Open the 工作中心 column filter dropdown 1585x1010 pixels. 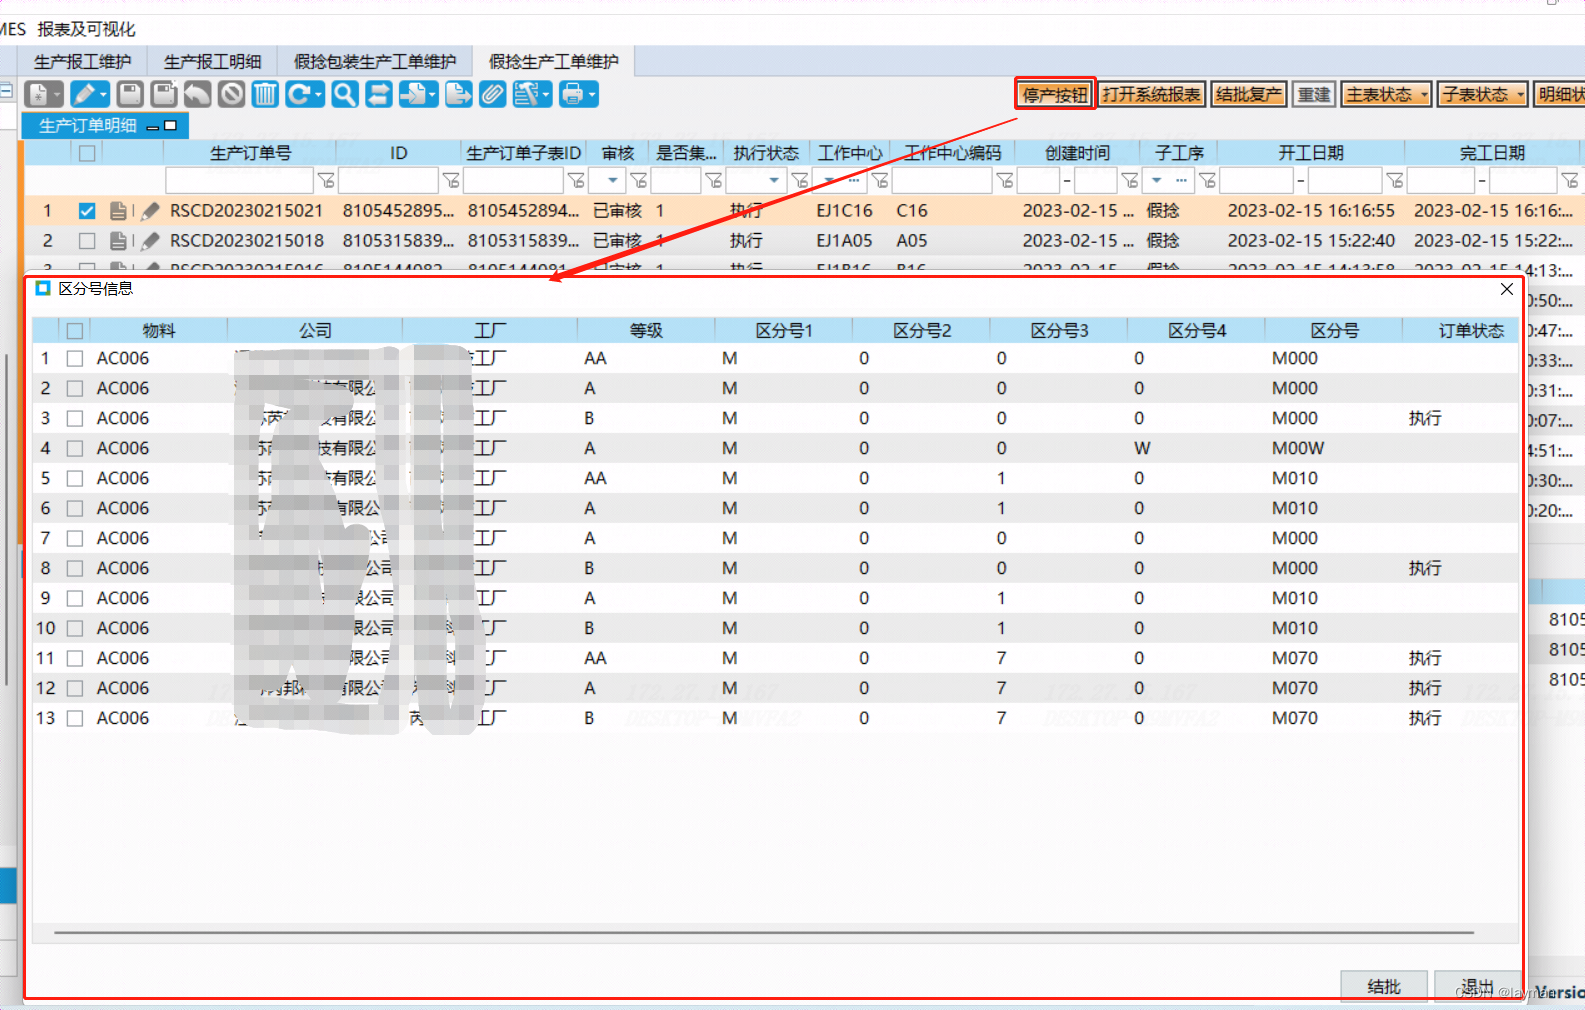pyautogui.click(x=829, y=180)
